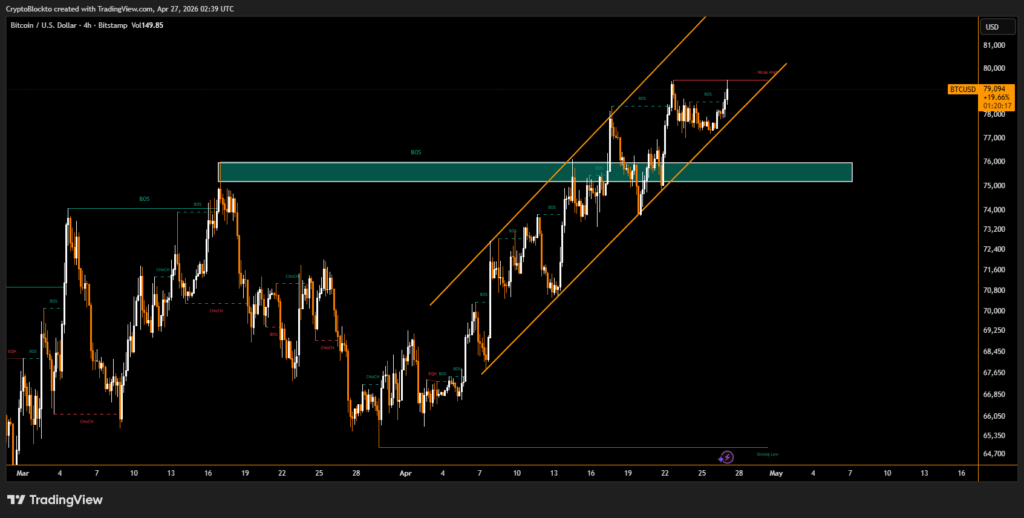Viewport: 1024px width, 518px height.
Task: Click the Strong Low label at chart bottom
Action: click(768, 453)
